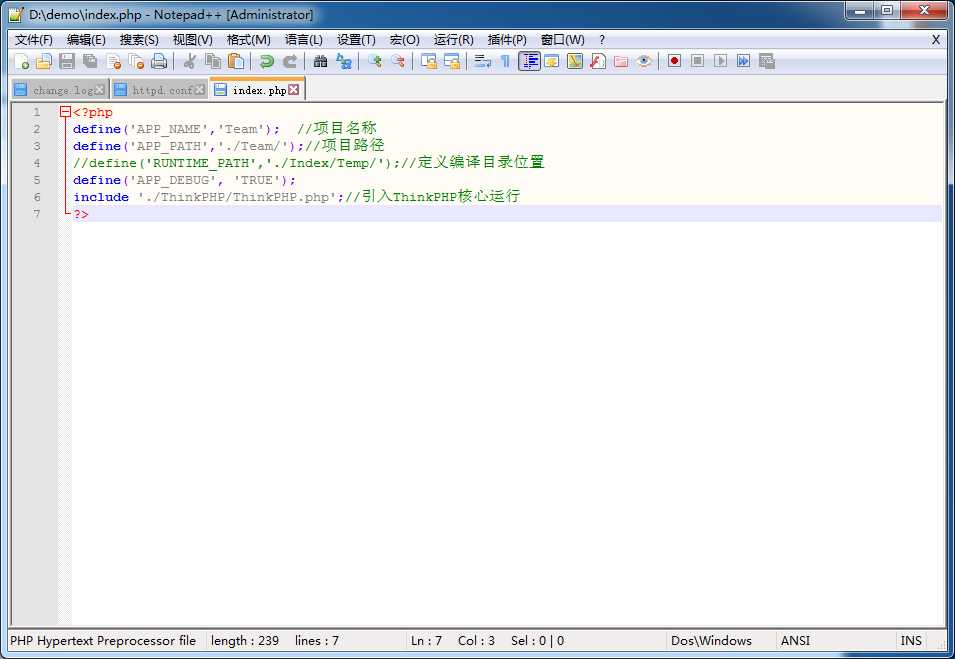This screenshot has height=659, width=955.
Task: Close the httpd.conf tab with its X
Action: coord(200,90)
